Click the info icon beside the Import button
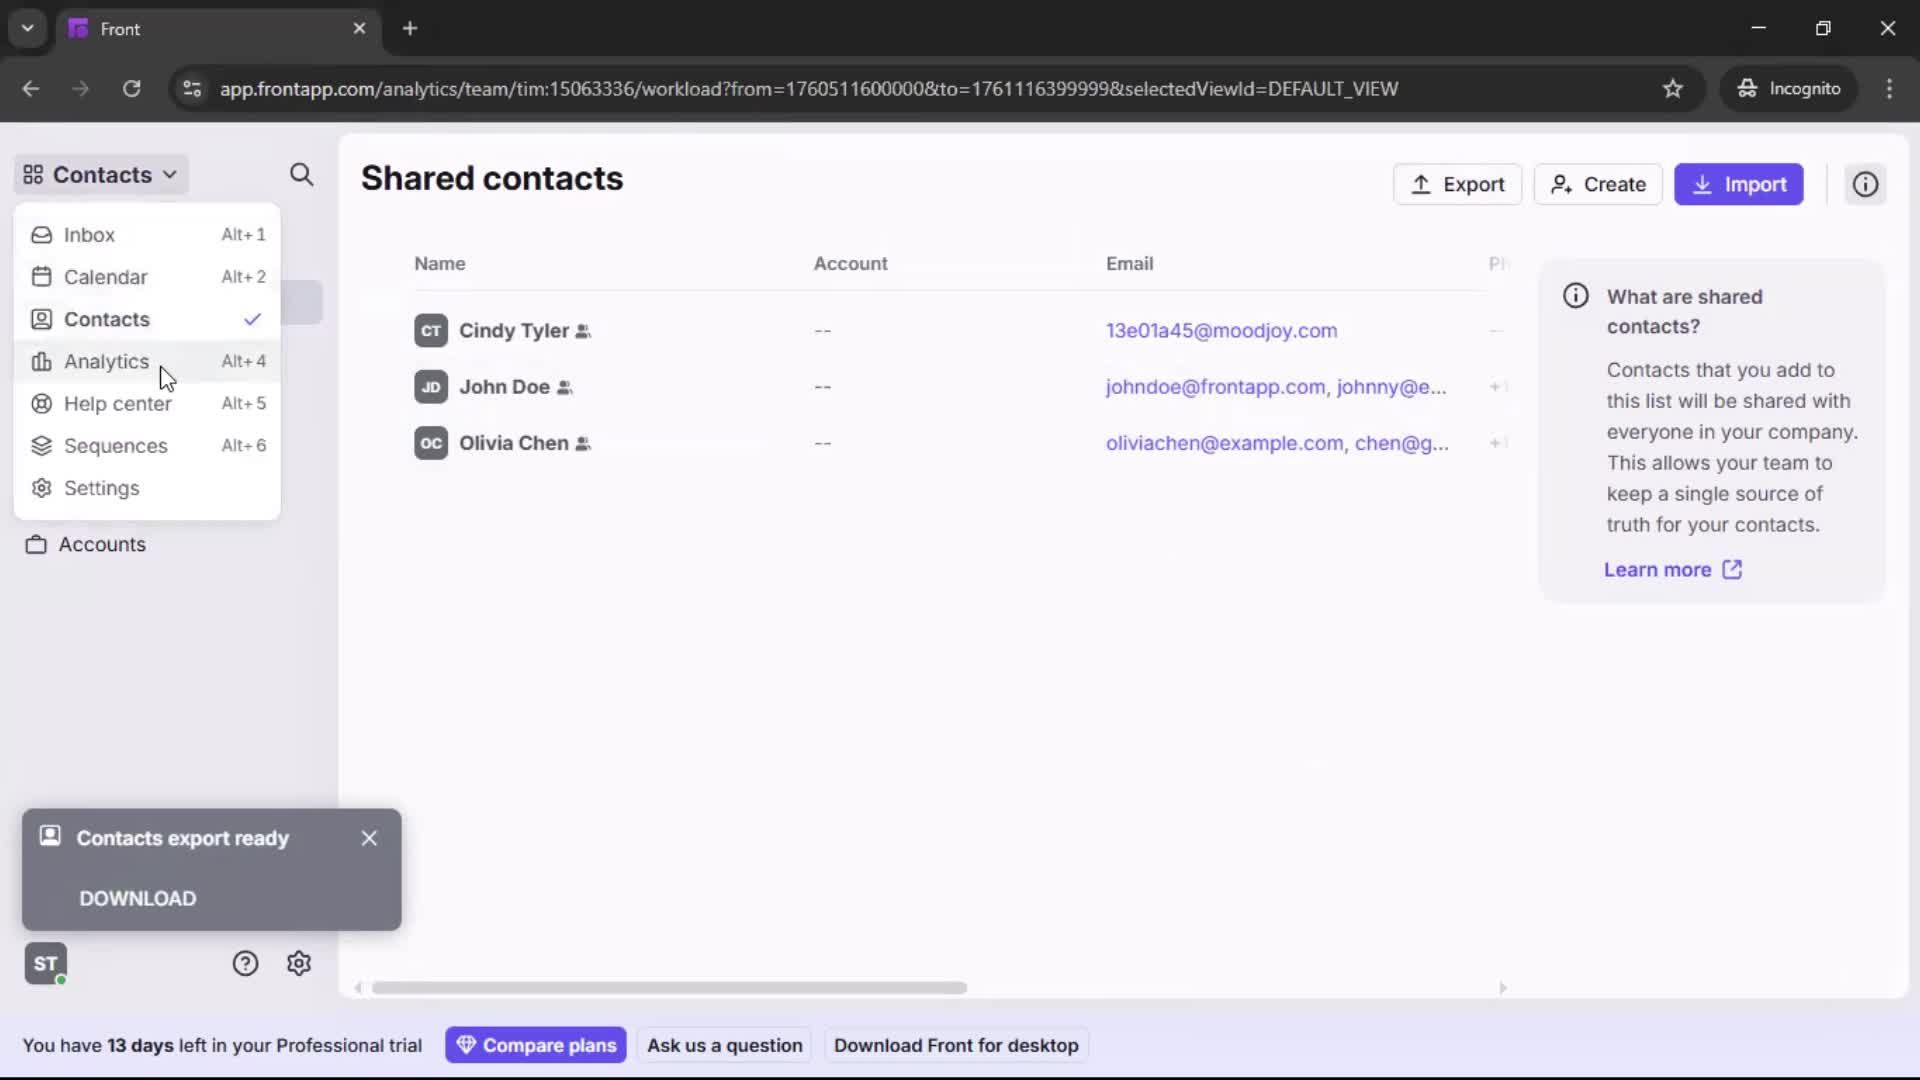This screenshot has height=1080, width=1920. click(x=1866, y=184)
